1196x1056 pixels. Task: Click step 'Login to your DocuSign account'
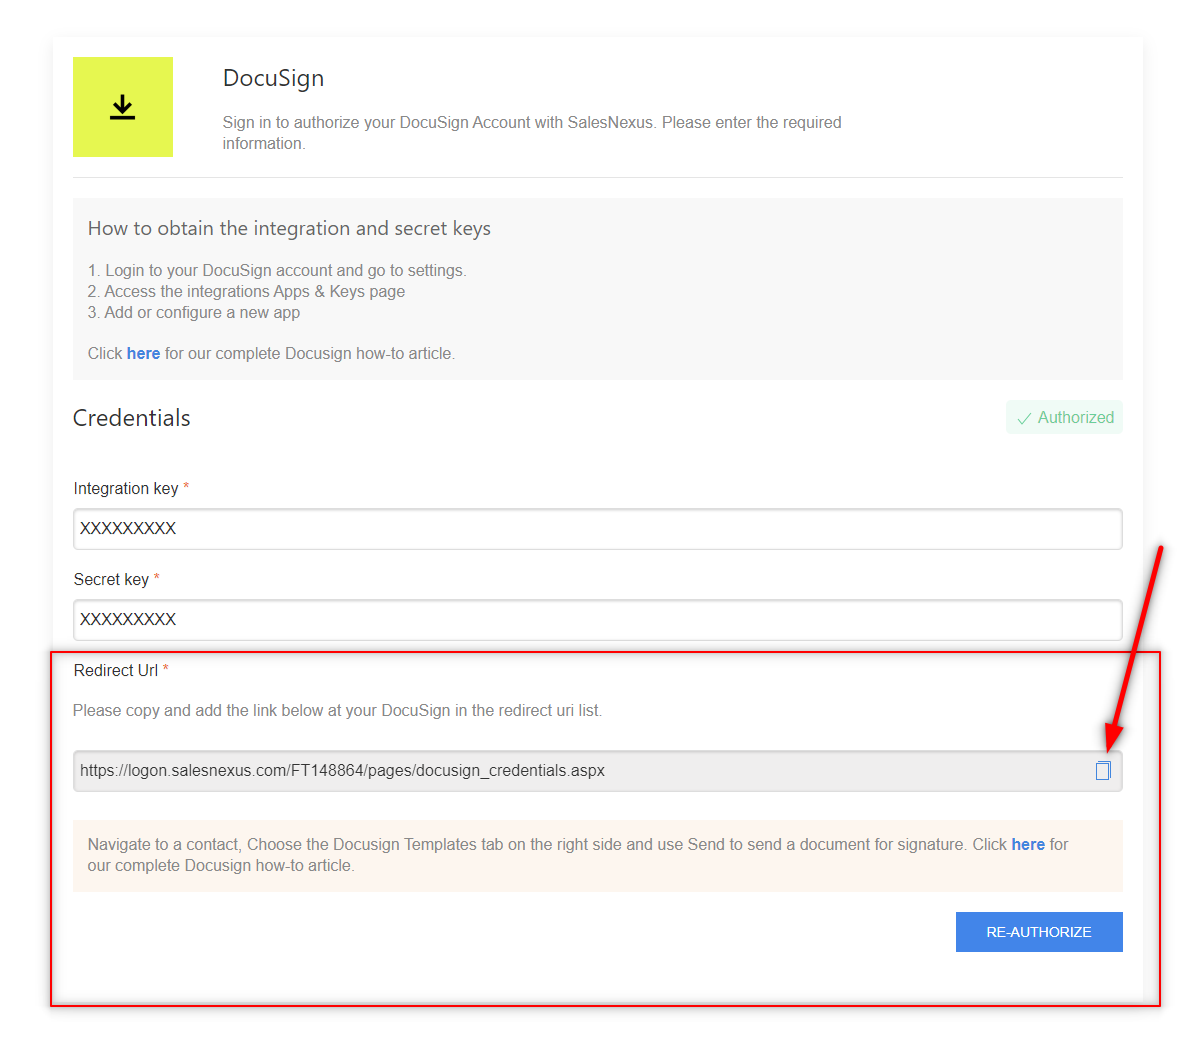point(277,270)
